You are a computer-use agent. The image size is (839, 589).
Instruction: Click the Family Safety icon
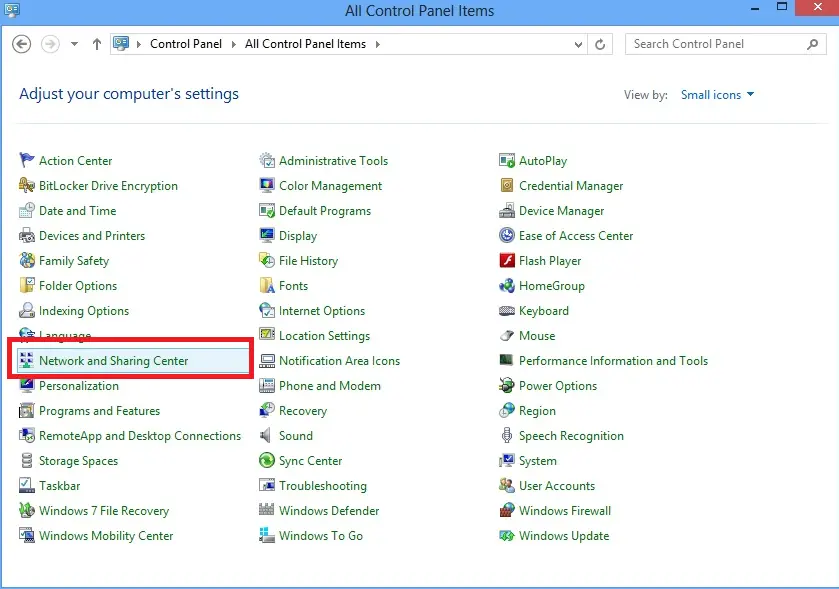(27, 261)
